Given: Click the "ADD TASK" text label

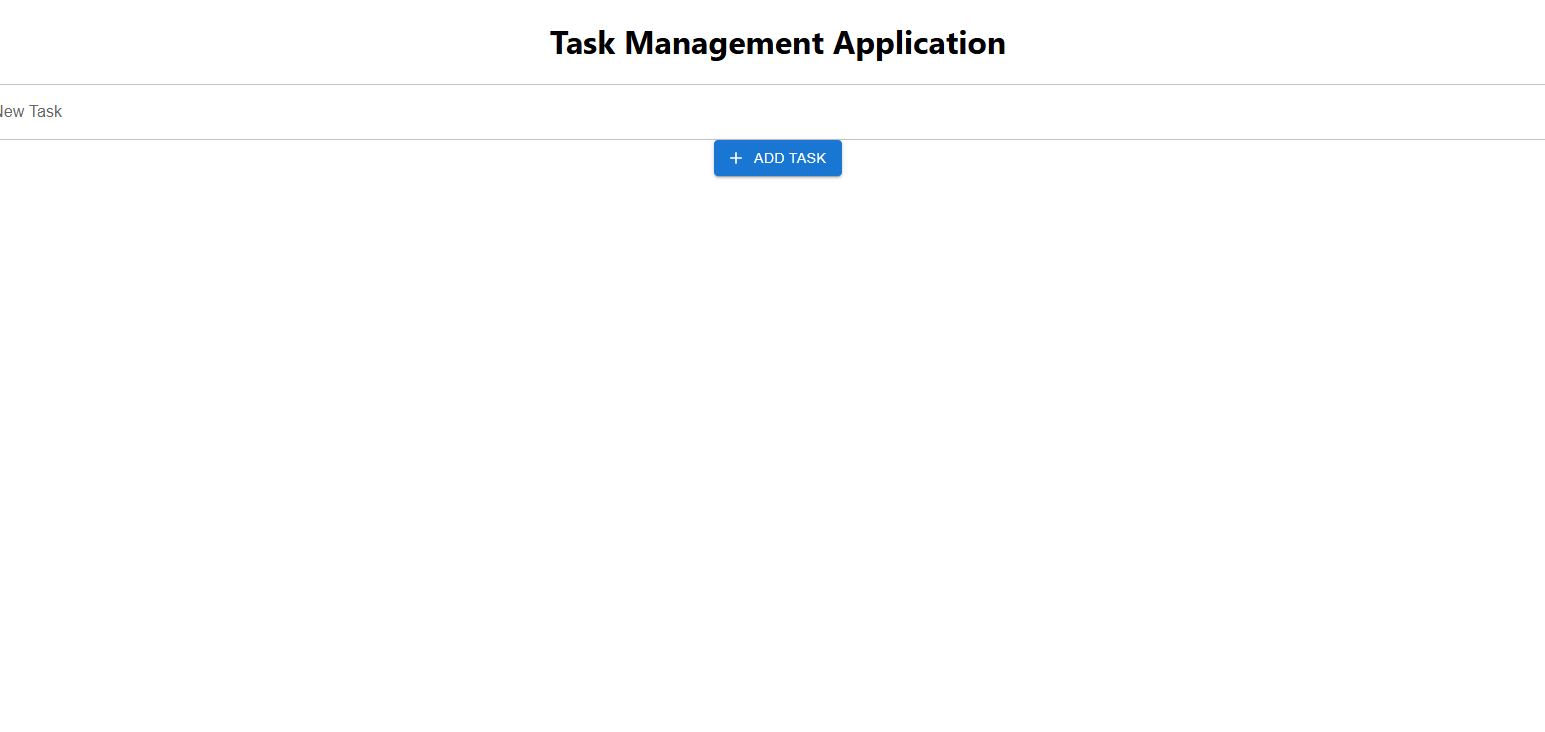Looking at the screenshot, I should coord(790,158).
